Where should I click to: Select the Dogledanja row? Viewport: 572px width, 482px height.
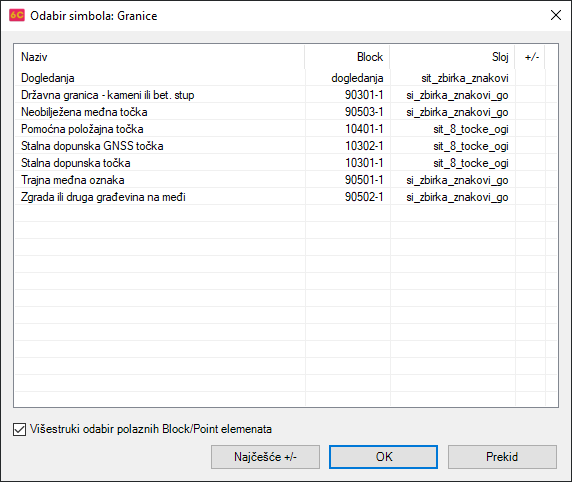click(286, 78)
